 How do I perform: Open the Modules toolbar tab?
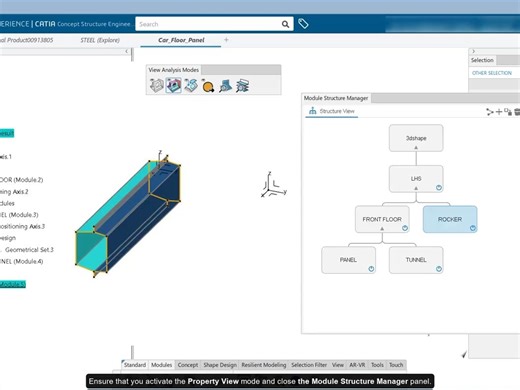(x=162, y=365)
